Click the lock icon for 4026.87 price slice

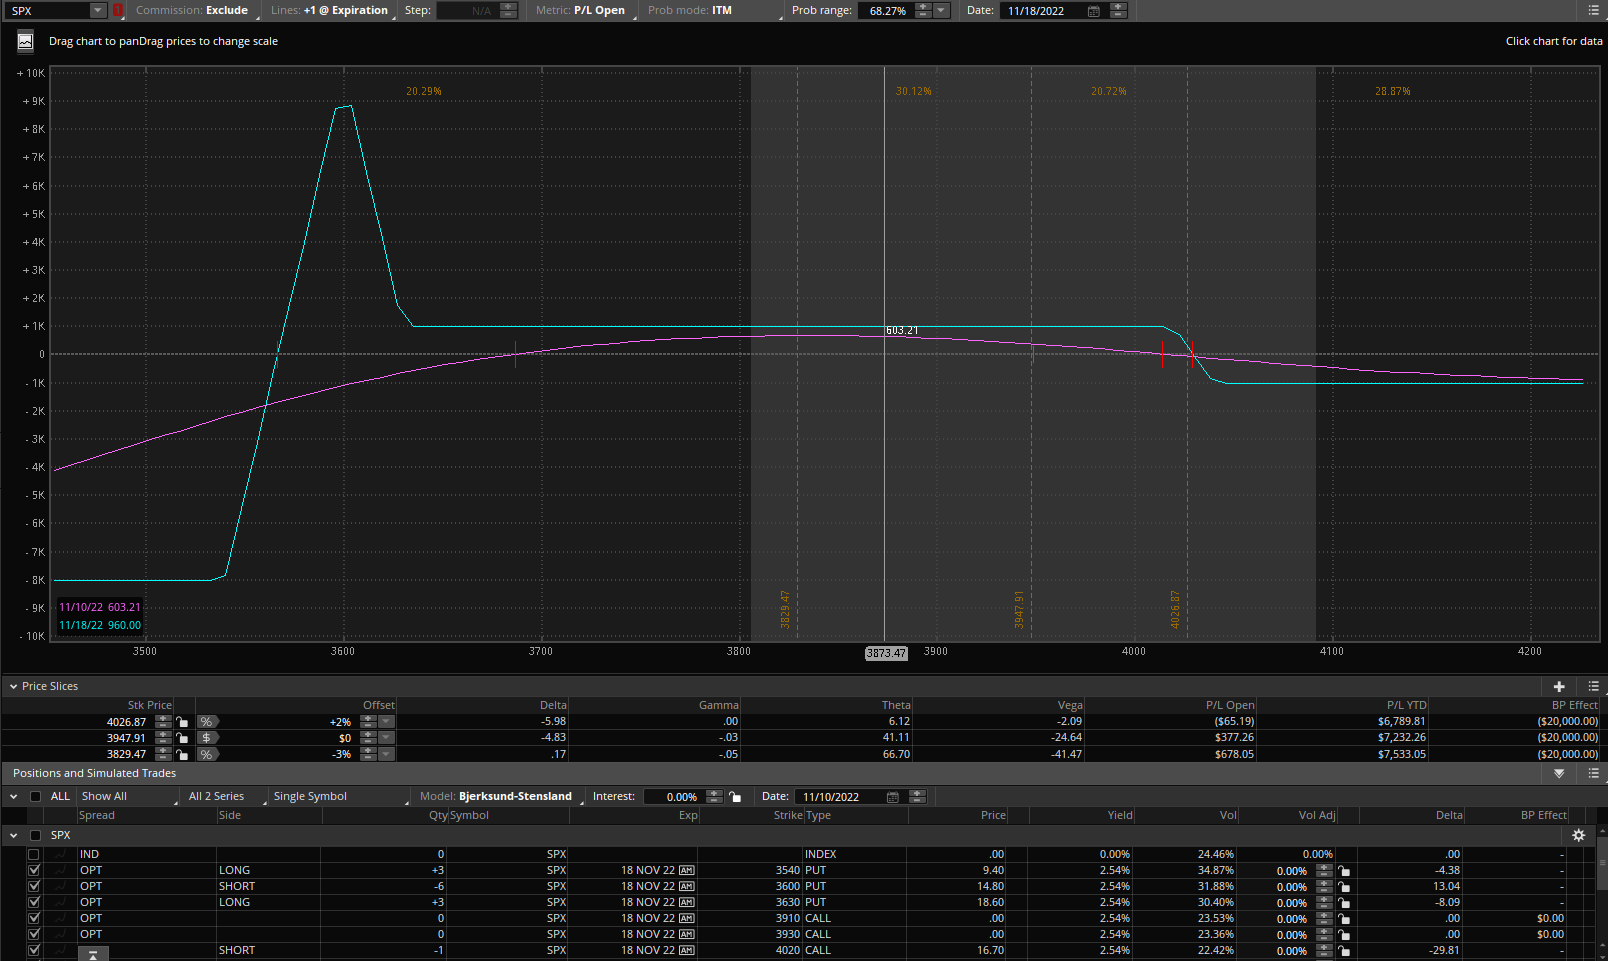click(x=182, y=722)
